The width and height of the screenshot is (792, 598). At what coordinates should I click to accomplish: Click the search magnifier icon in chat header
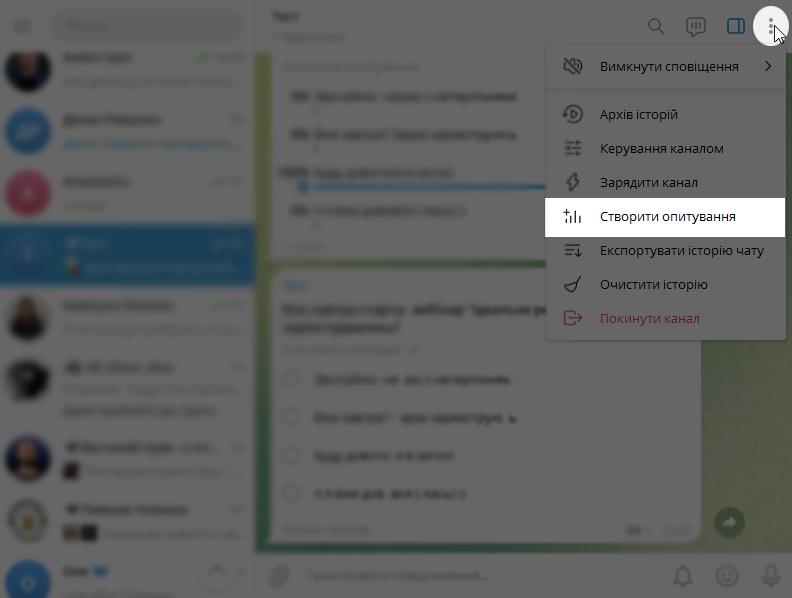656,26
